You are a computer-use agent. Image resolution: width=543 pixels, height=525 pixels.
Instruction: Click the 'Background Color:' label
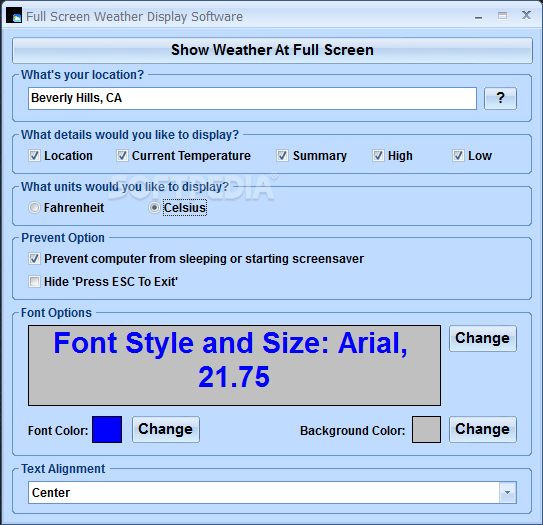click(x=353, y=430)
